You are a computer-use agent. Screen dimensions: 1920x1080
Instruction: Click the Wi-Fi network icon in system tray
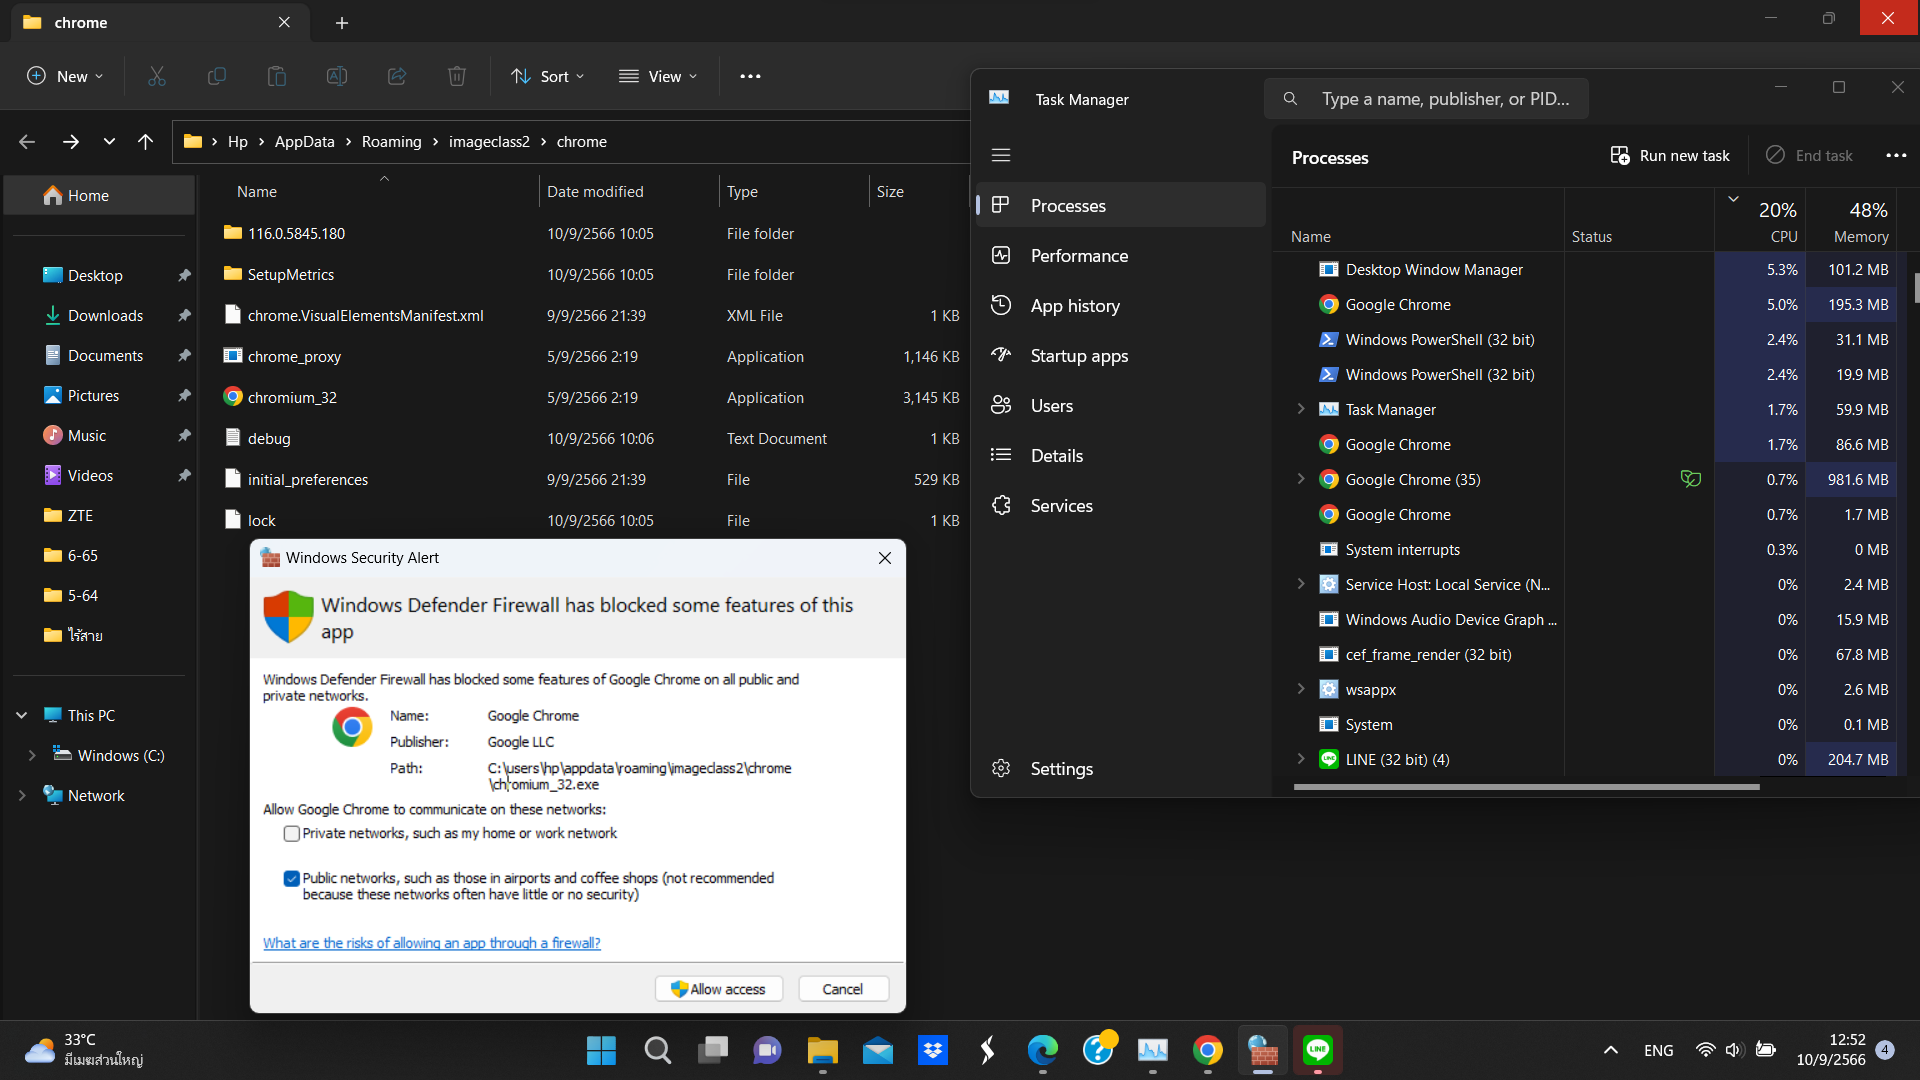click(x=1705, y=1050)
